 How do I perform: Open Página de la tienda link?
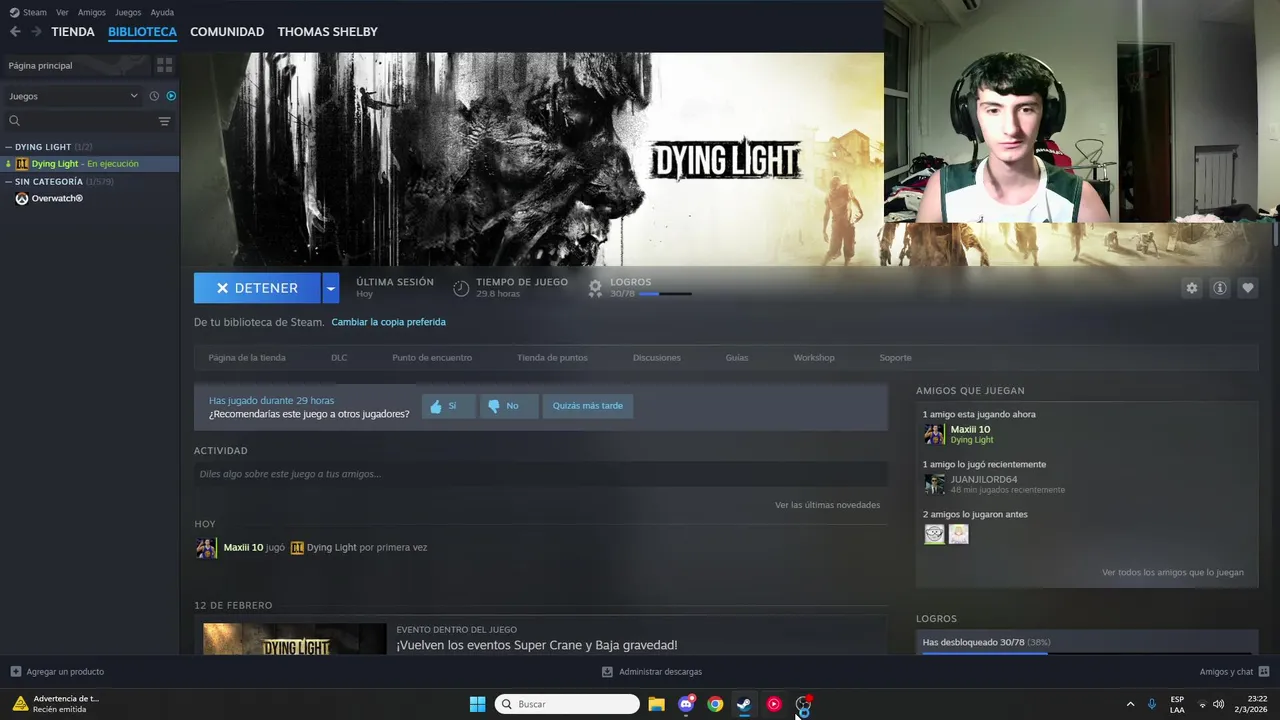pyautogui.click(x=247, y=357)
